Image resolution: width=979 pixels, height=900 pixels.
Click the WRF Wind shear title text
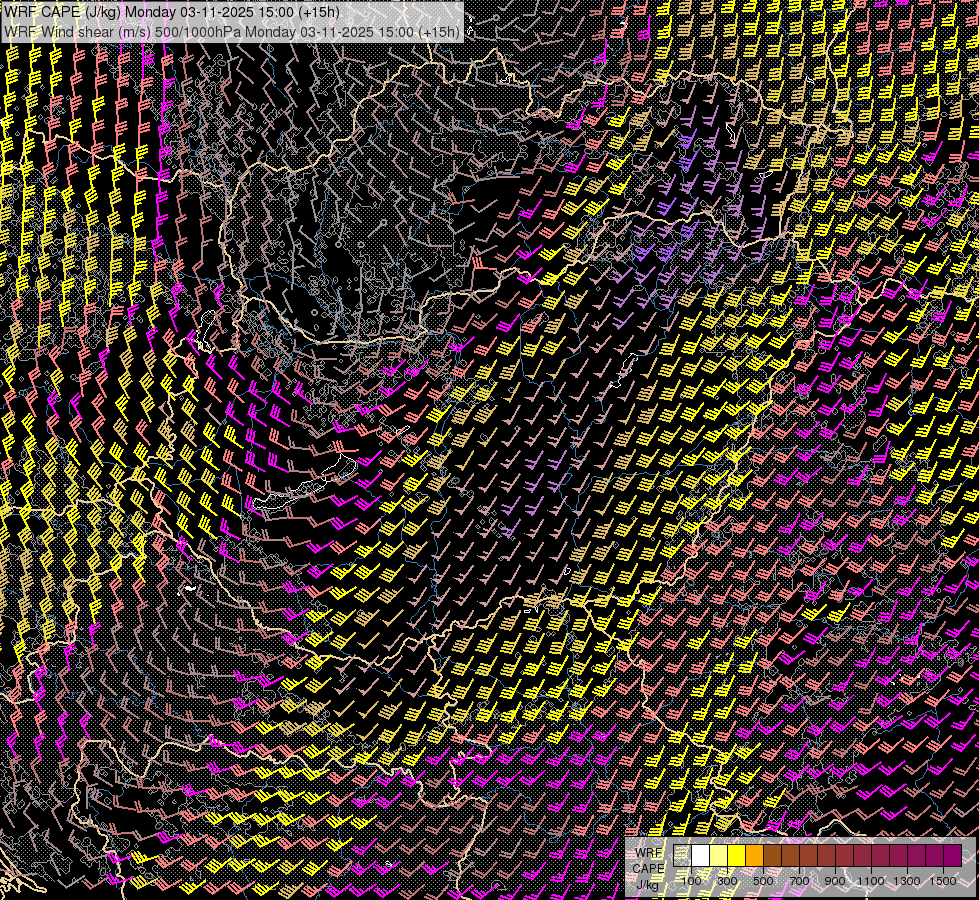[60, 31]
